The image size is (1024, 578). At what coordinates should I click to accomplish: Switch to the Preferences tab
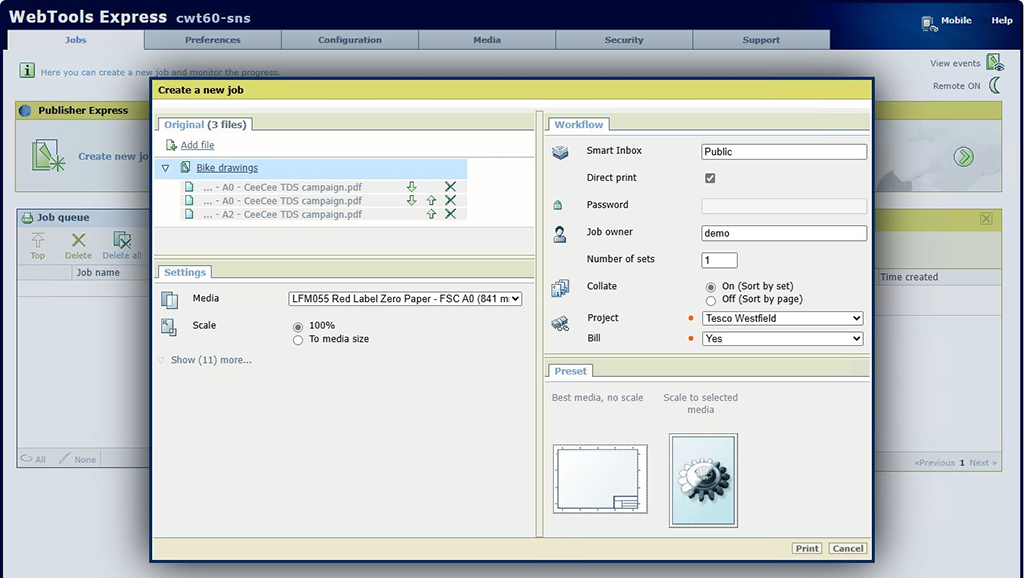click(213, 40)
